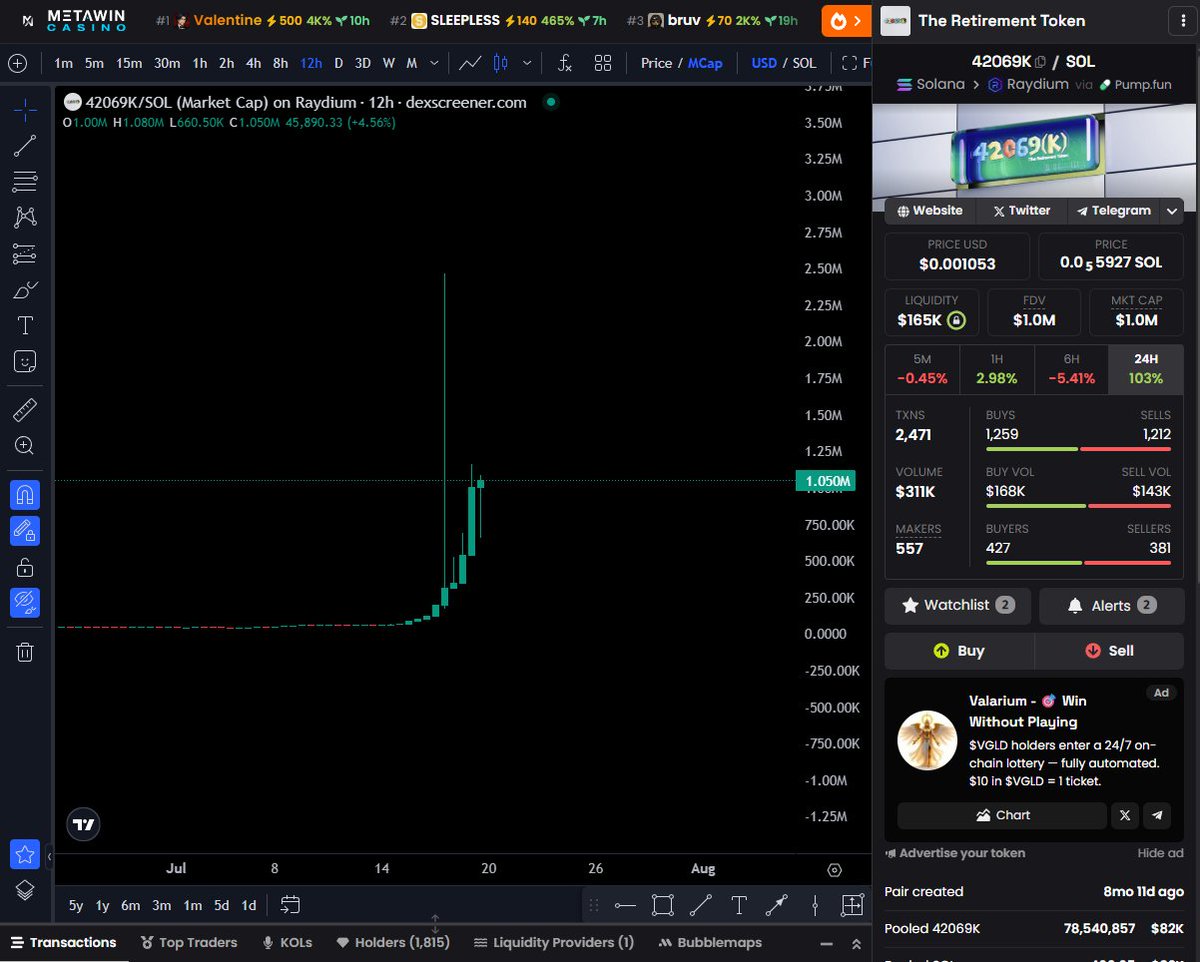
Task: Select the crosshair cursor tool
Action: (x=25, y=110)
